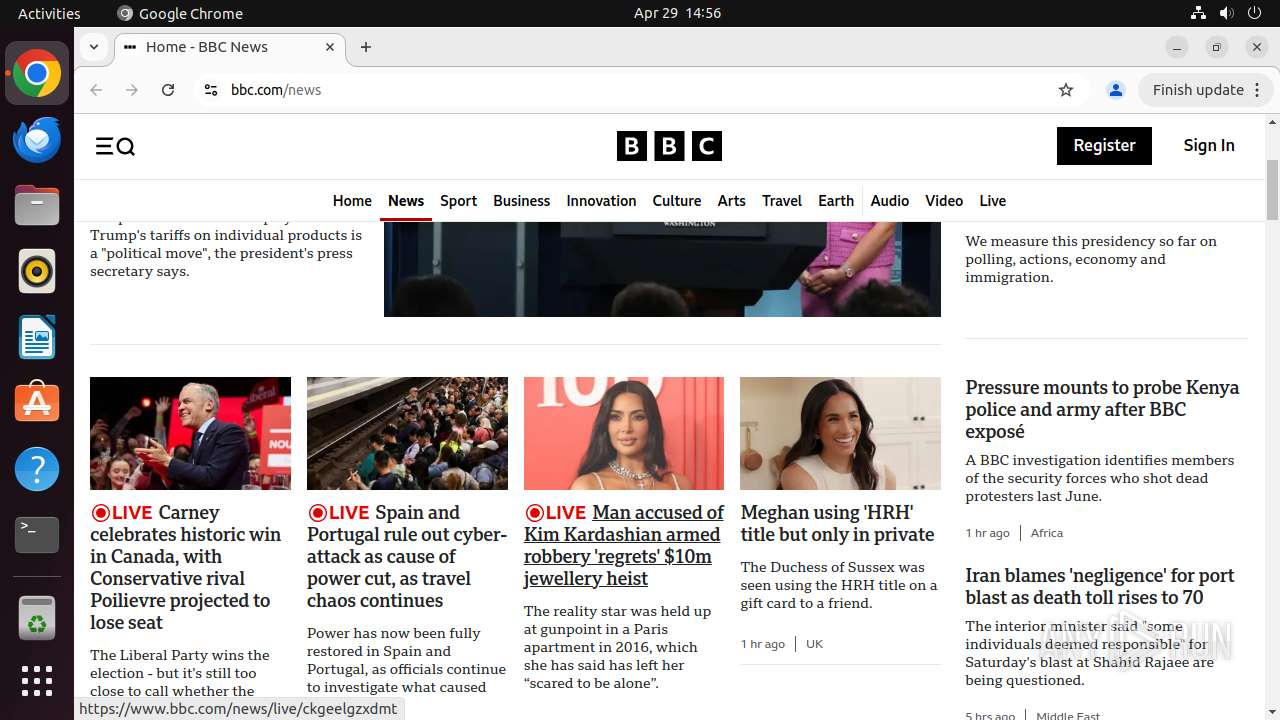Click the Google Chrome app menu in top bar
The height and width of the screenshot is (720, 1280).
(x=180, y=13)
